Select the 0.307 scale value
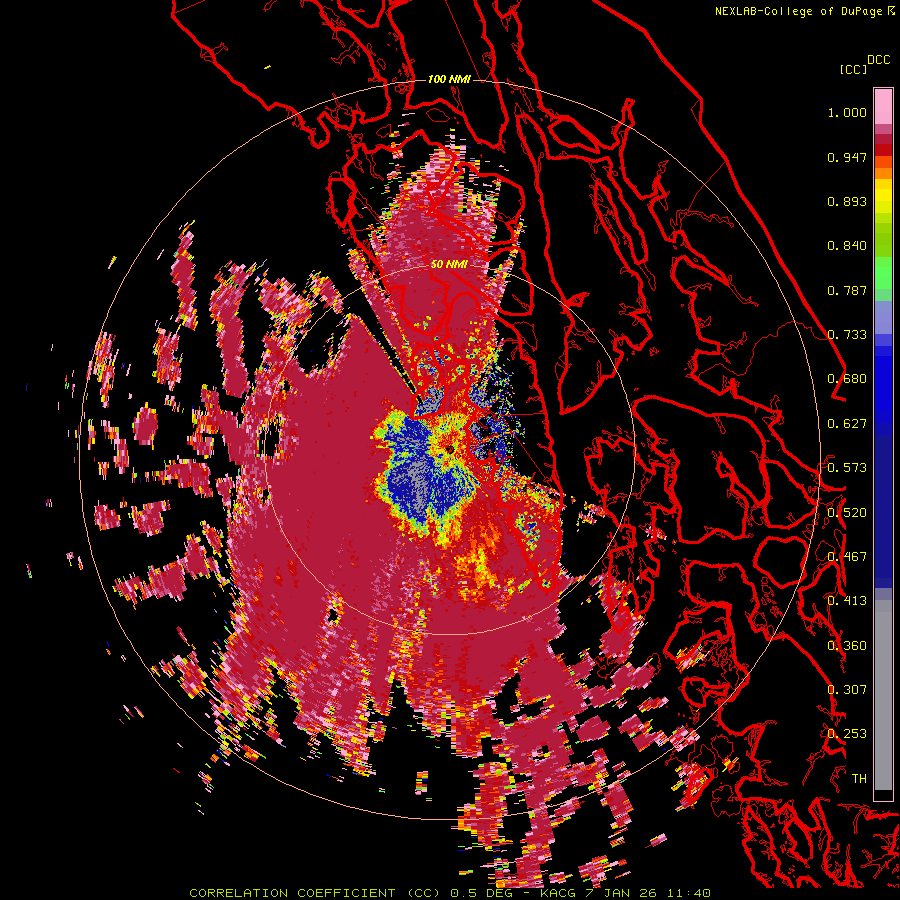The width and height of the screenshot is (900, 900). [847, 690]
